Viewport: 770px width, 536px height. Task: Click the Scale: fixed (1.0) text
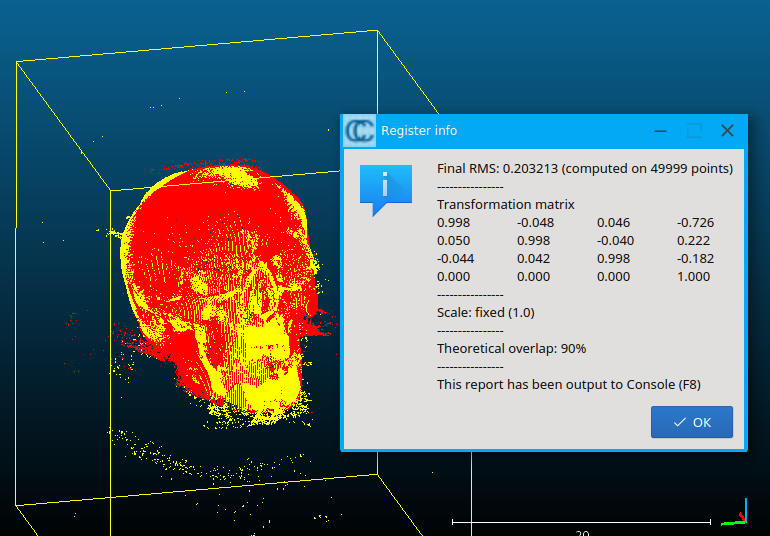(485, 312)
